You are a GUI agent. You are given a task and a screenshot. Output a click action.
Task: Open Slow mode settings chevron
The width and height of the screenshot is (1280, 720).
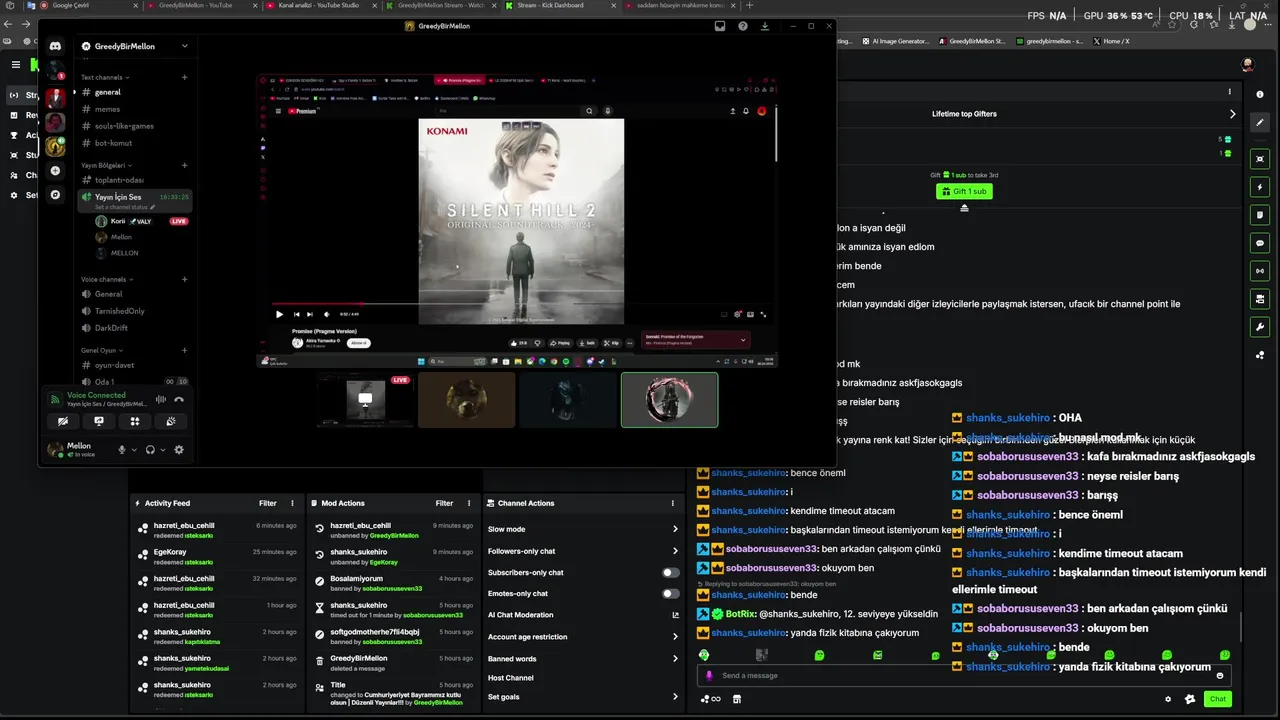pyautogui.click(x=675, y=529)
